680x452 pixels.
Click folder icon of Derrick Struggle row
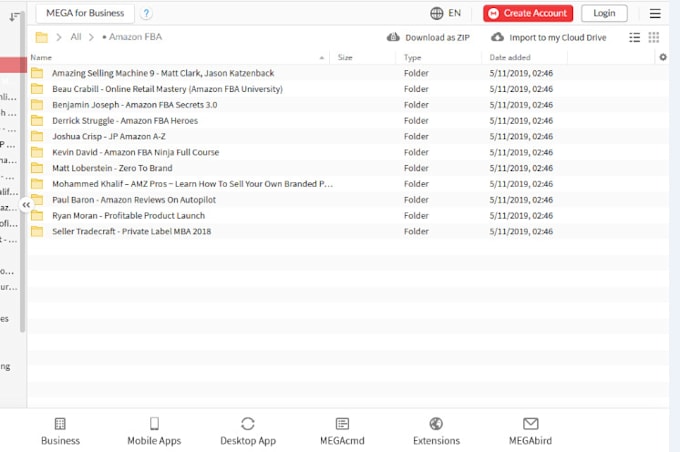tap(37, 120)
